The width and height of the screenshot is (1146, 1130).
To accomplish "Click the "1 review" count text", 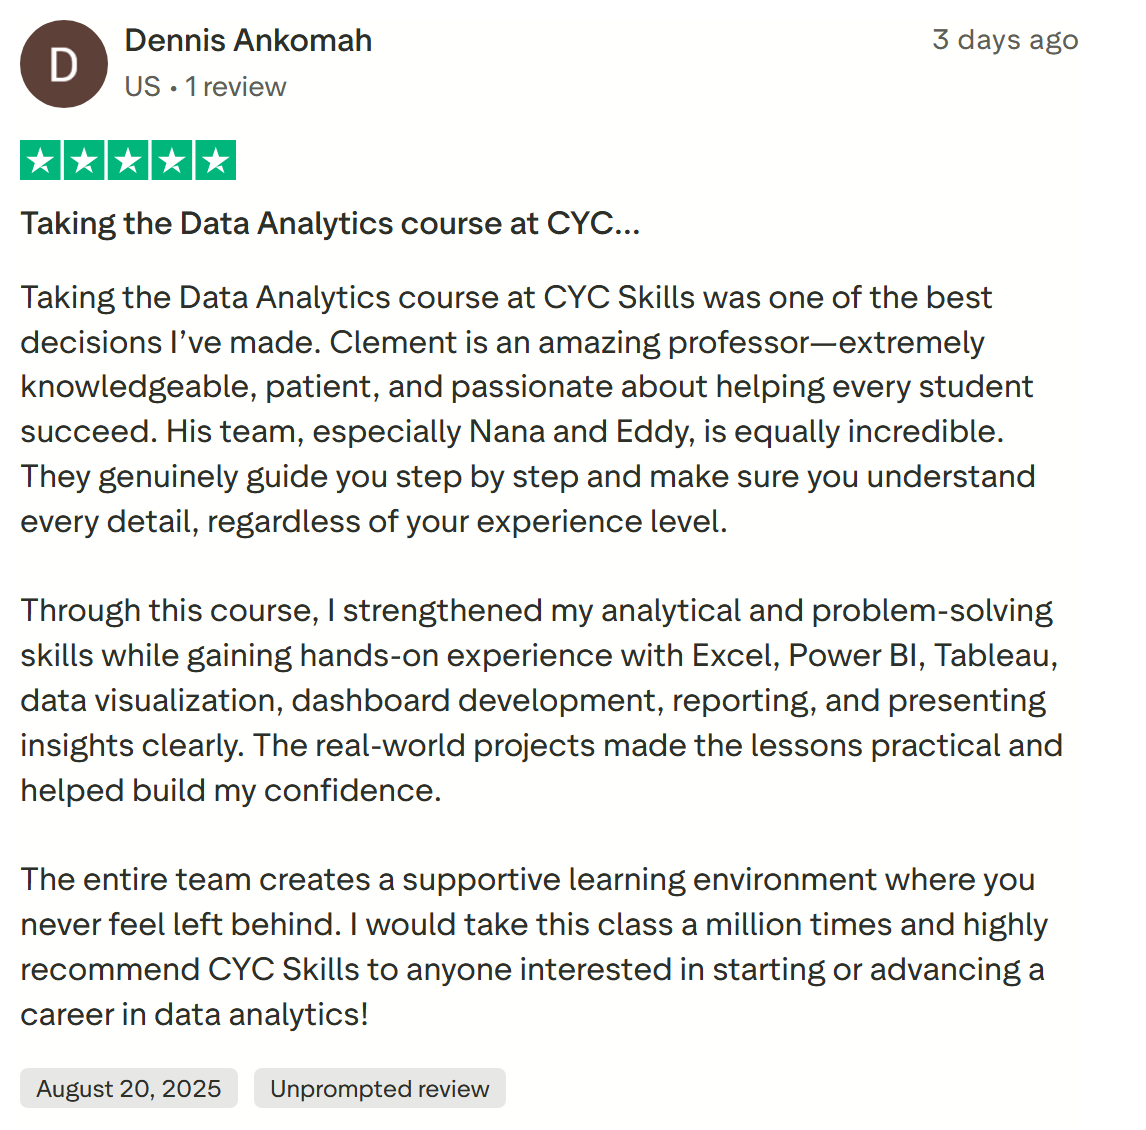I will tap(235, 87).
